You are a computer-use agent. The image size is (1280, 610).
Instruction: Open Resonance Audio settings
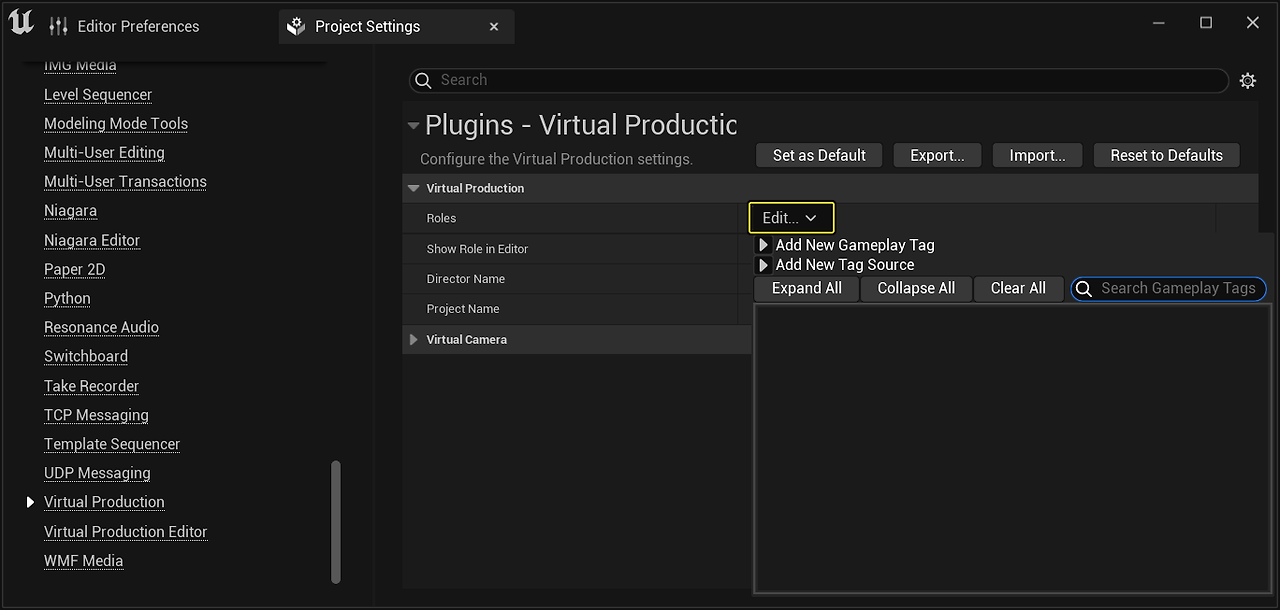tap(101, 328)
